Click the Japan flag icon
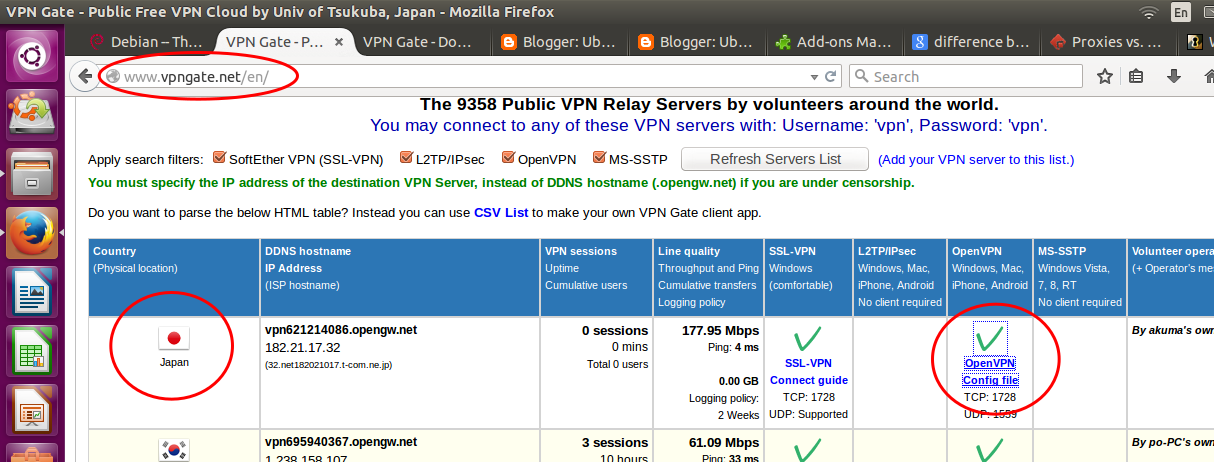 click(174, 339)
